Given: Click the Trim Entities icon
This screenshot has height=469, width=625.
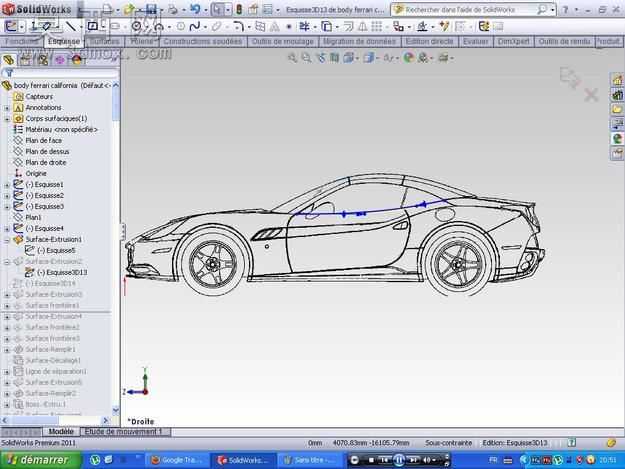Looking at the screenshot, I should 304,27.
